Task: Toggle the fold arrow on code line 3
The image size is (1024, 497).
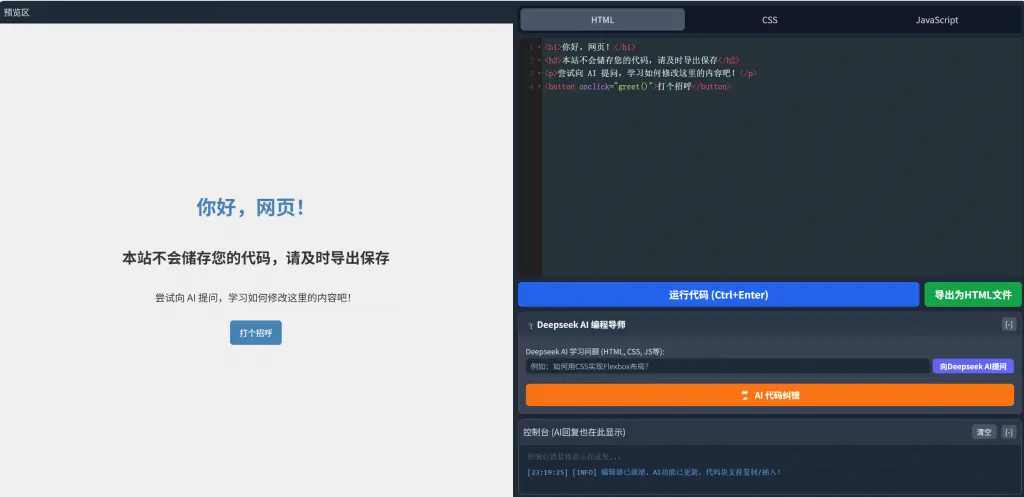Action: [x=539, y=74]
